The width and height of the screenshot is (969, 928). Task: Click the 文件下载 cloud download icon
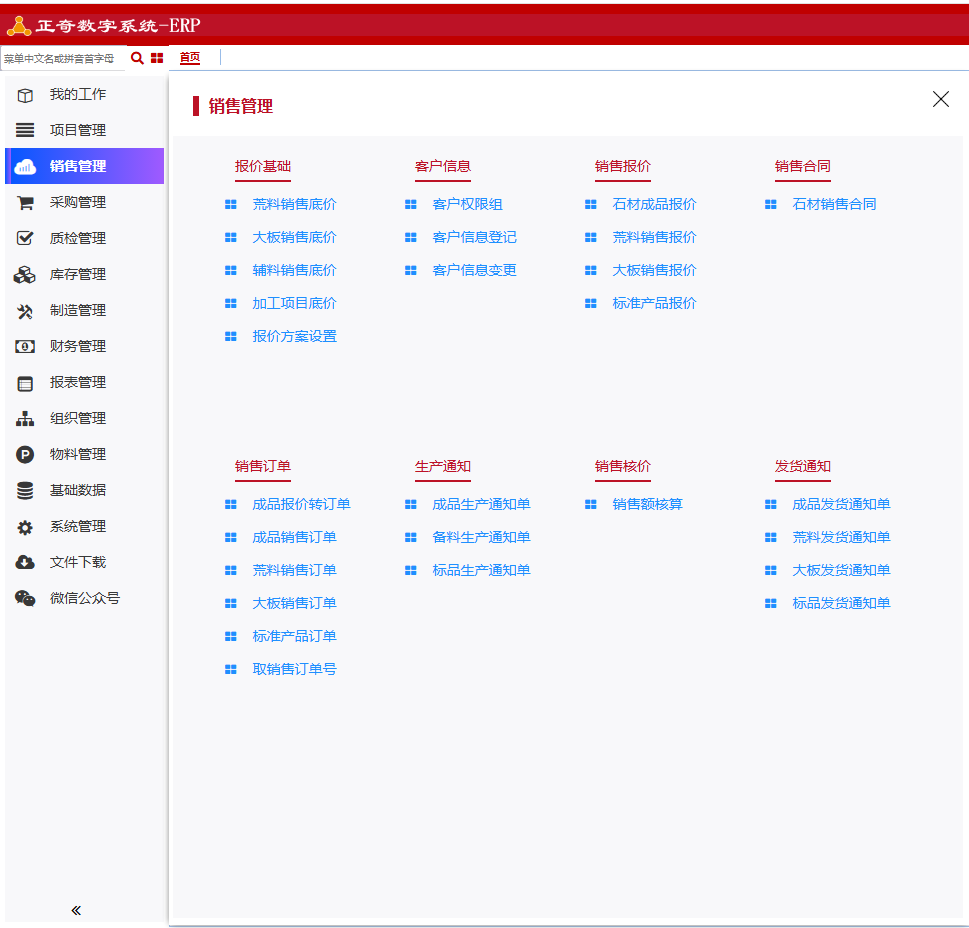25,562
